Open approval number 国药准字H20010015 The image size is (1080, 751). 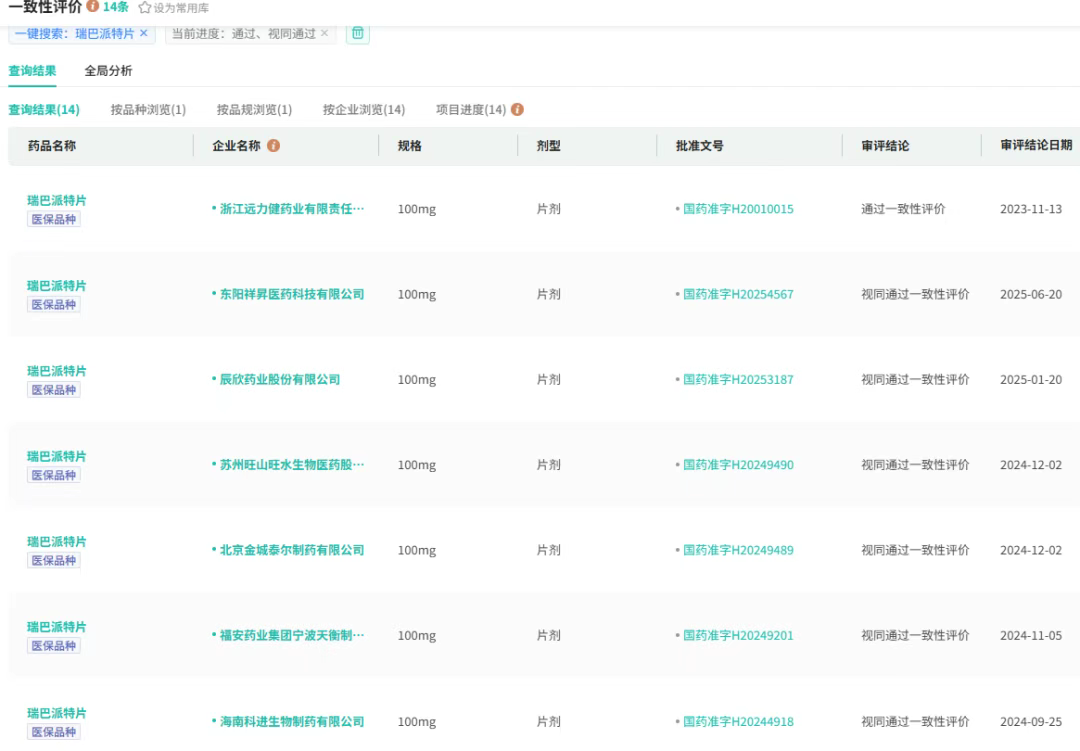[738, 209]
